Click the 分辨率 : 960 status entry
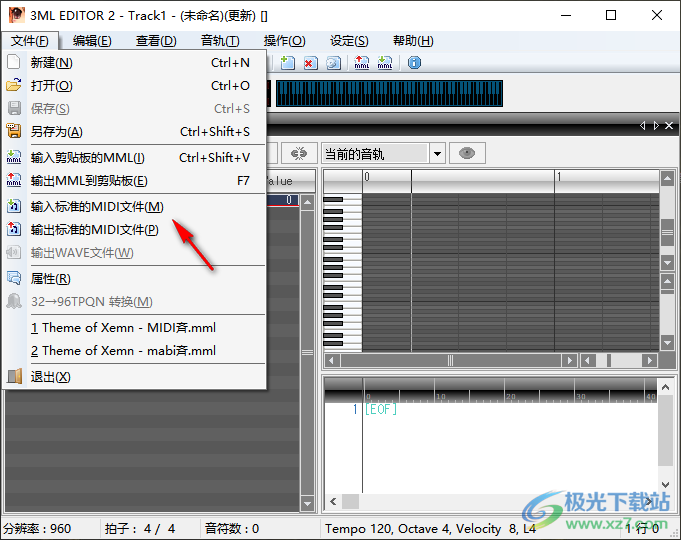 pos(37,529)
